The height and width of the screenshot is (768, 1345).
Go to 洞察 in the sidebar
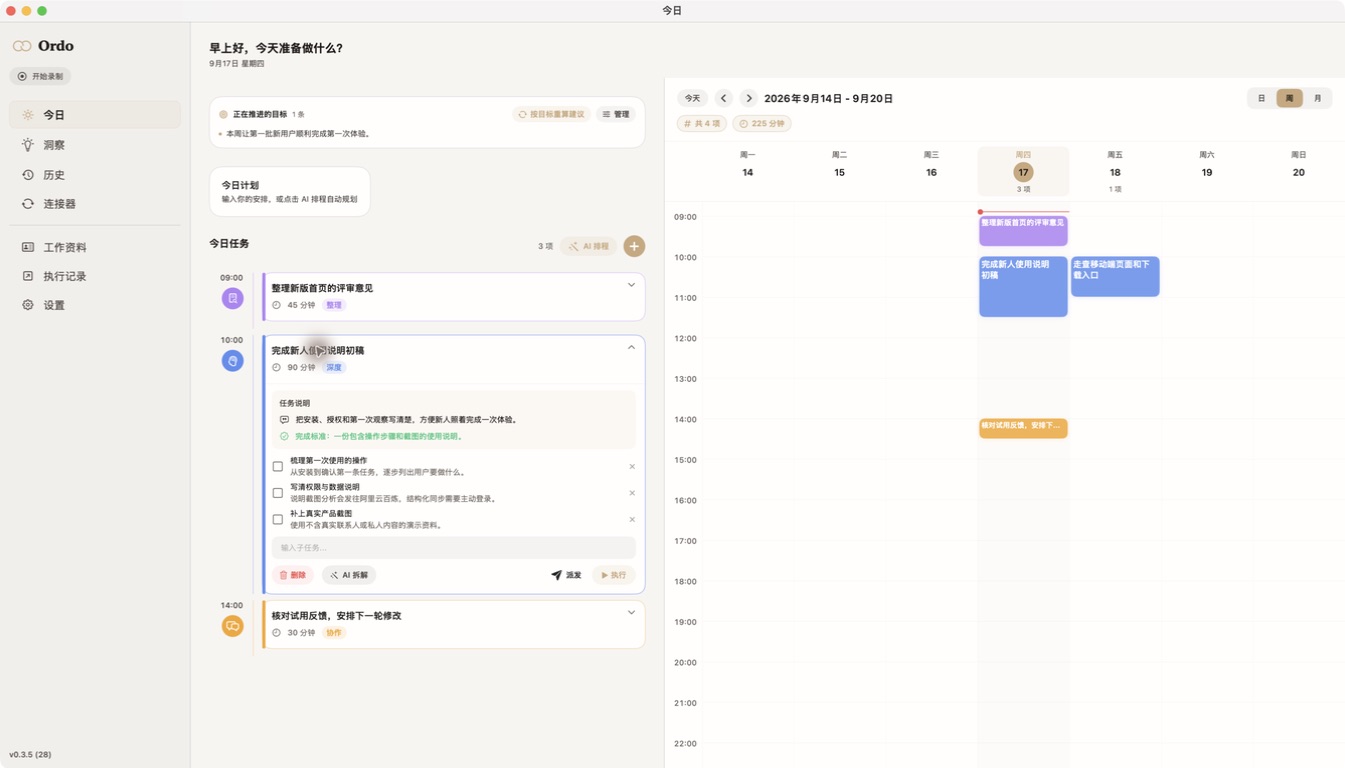[x=95, y=145]
